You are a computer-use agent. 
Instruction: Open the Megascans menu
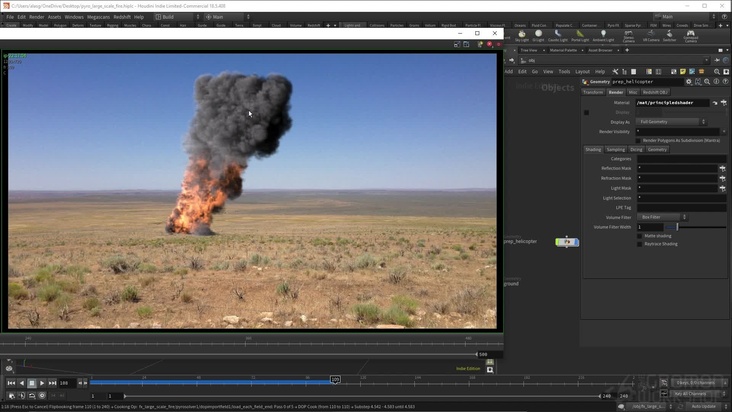pyautogui.click(x=99, y=17)
